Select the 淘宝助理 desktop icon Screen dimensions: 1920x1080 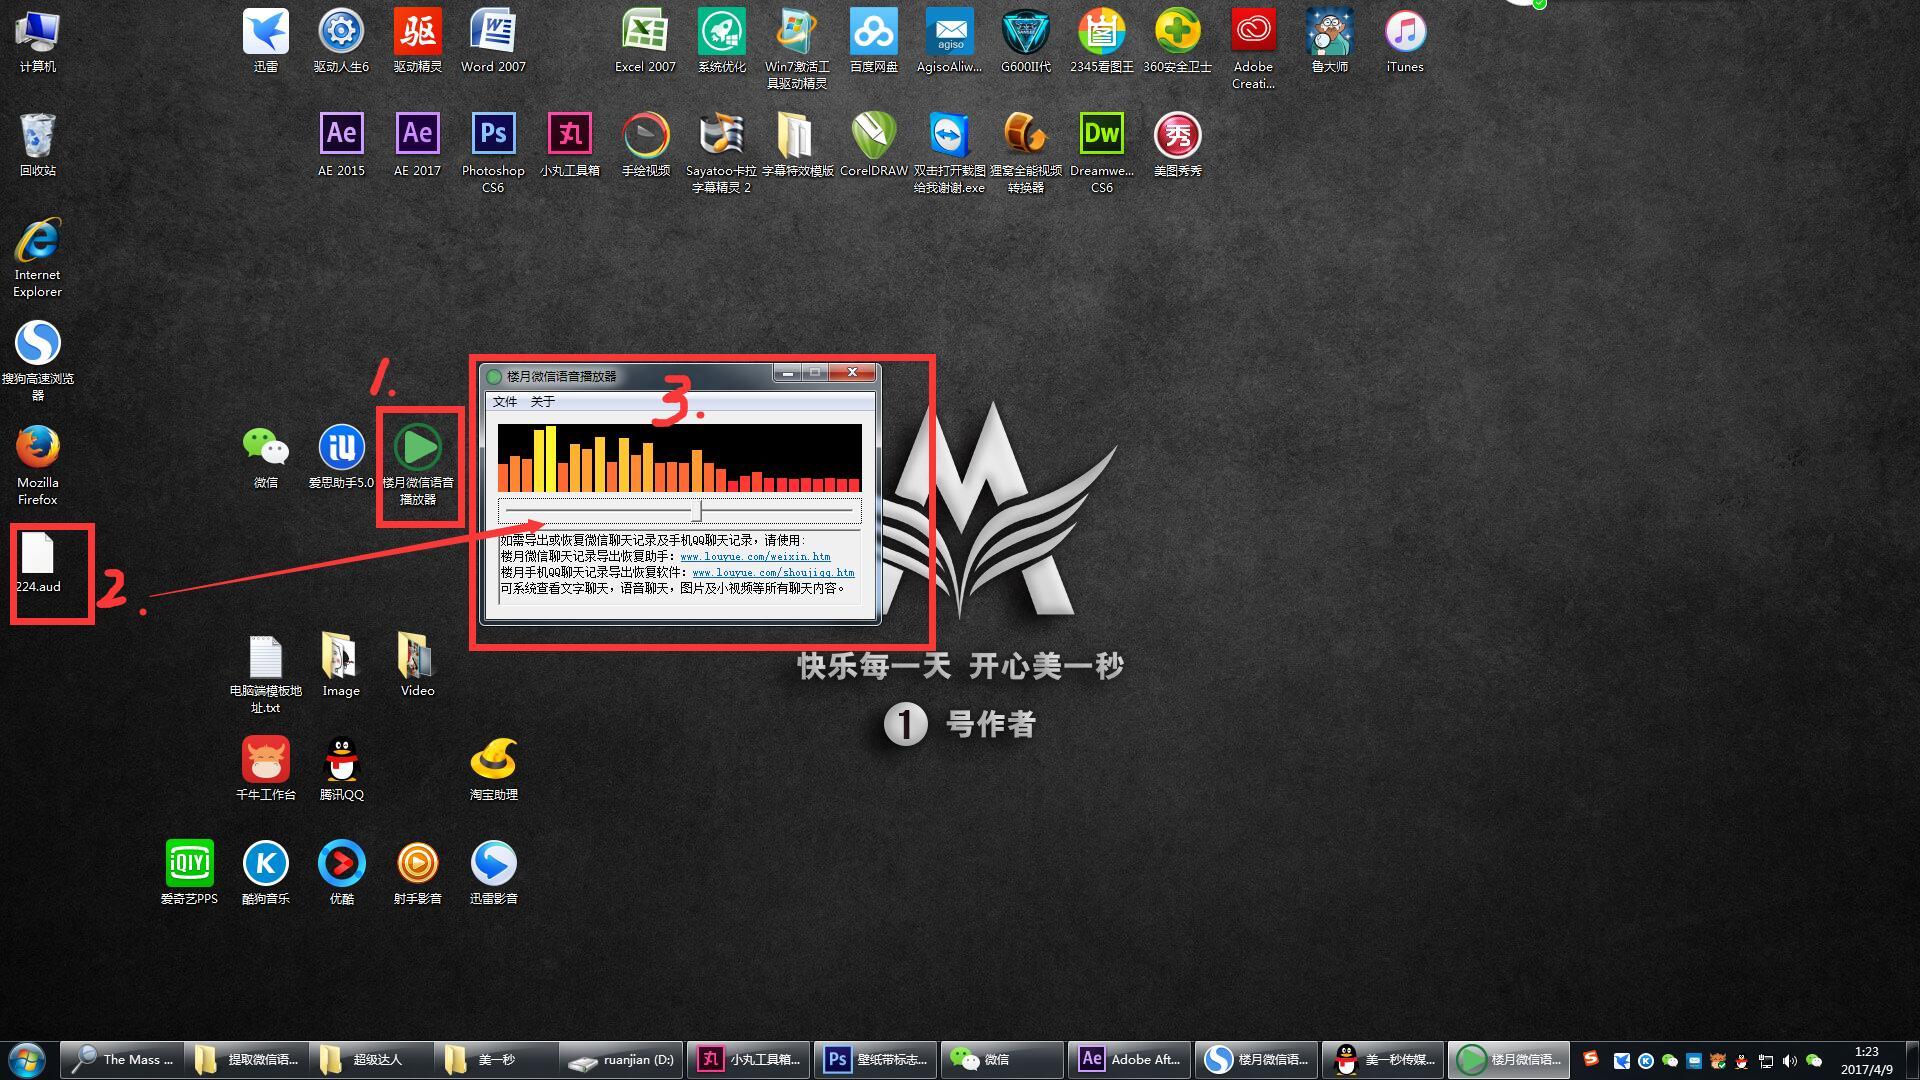click(493, 769)
